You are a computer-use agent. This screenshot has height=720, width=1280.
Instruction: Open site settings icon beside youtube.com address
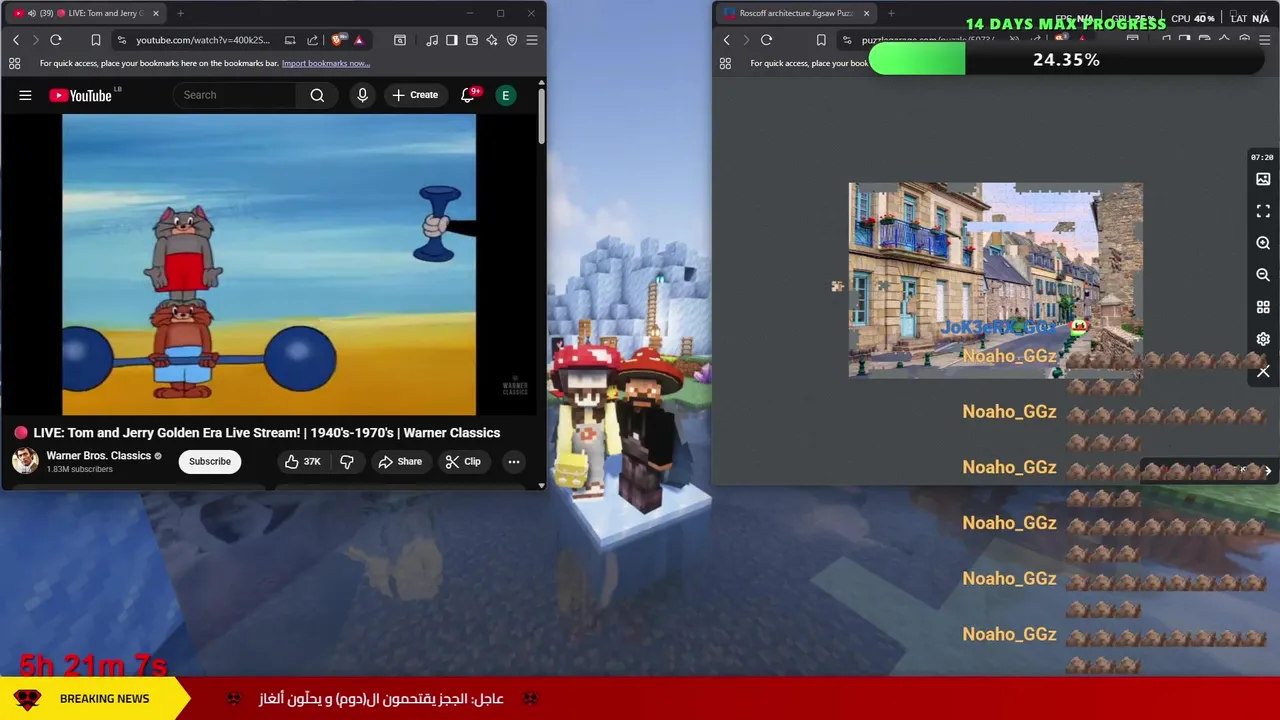pos(121,40)
